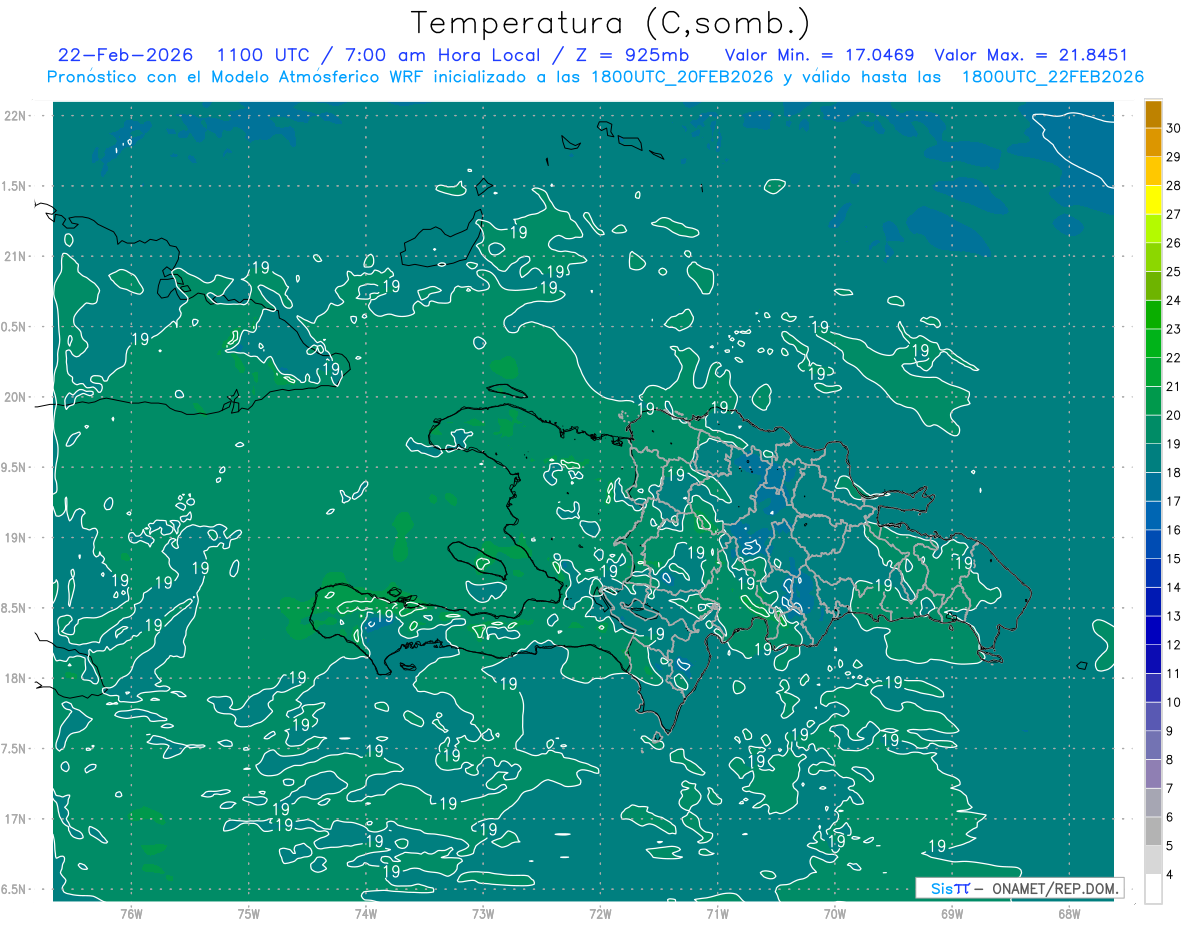This screenshot has width=1200, height=927.
Task: Click the 'Valor Max. = 21.8451' value
Action: click(1031, 55)
